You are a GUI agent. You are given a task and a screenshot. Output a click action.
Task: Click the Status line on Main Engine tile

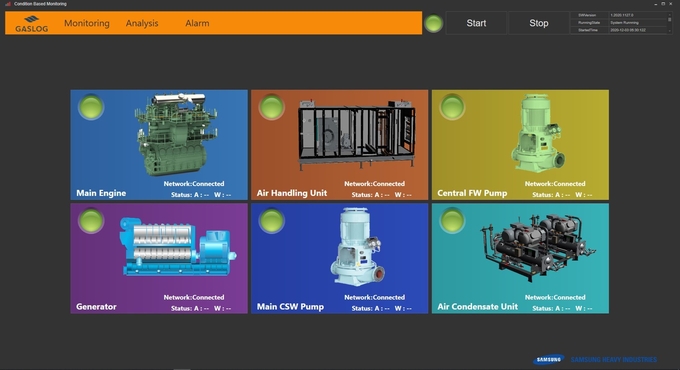(201, 195)
